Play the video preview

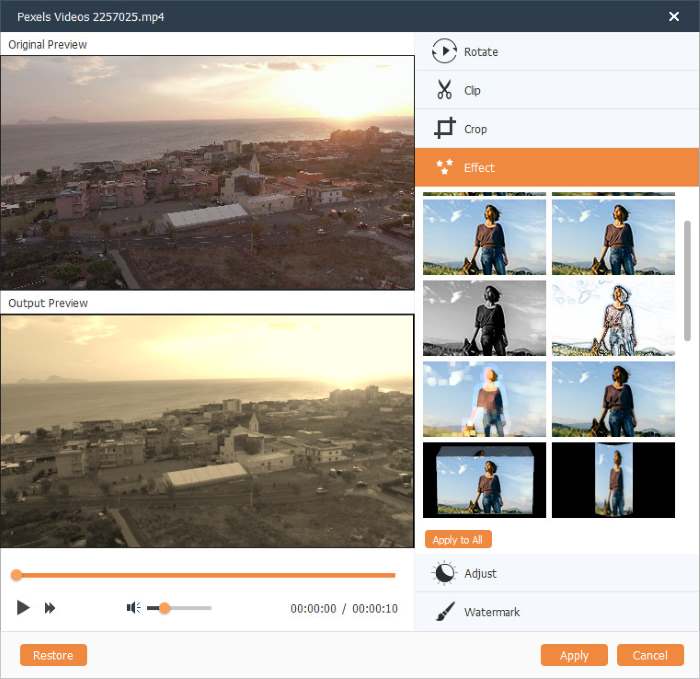[x=23, y=608]
